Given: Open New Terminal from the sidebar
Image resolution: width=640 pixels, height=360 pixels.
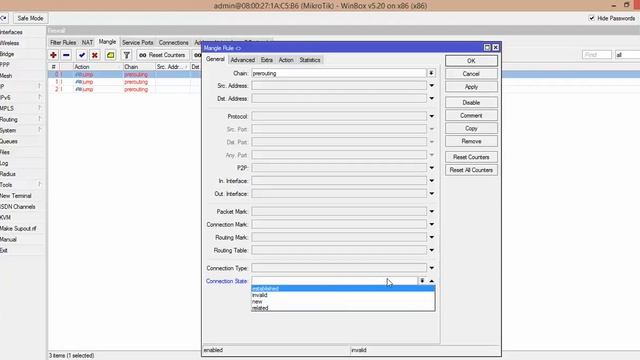Looking at the screenshot, I should tap(16, 196).
